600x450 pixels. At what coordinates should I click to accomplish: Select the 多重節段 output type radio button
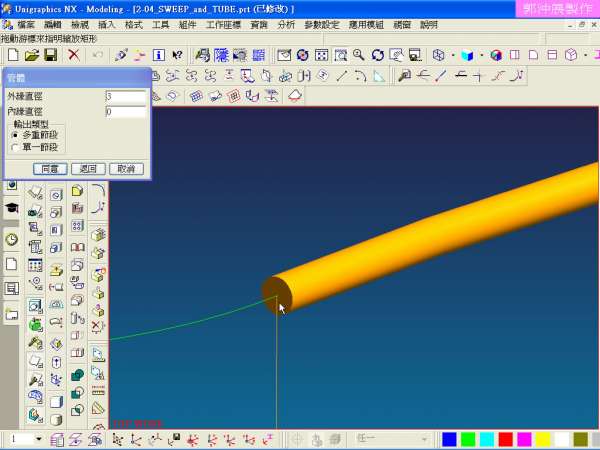click(15, 135)
